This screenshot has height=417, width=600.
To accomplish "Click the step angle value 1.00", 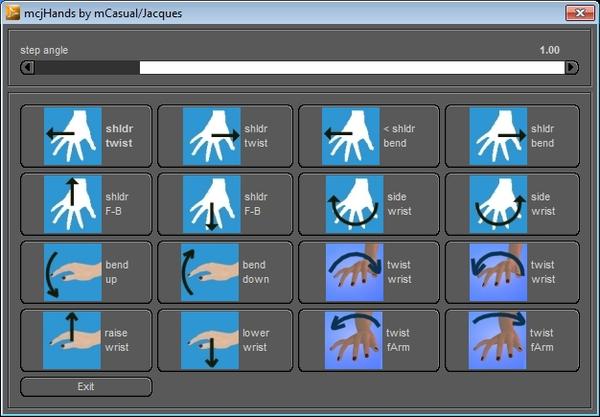I will click(549, 50).
